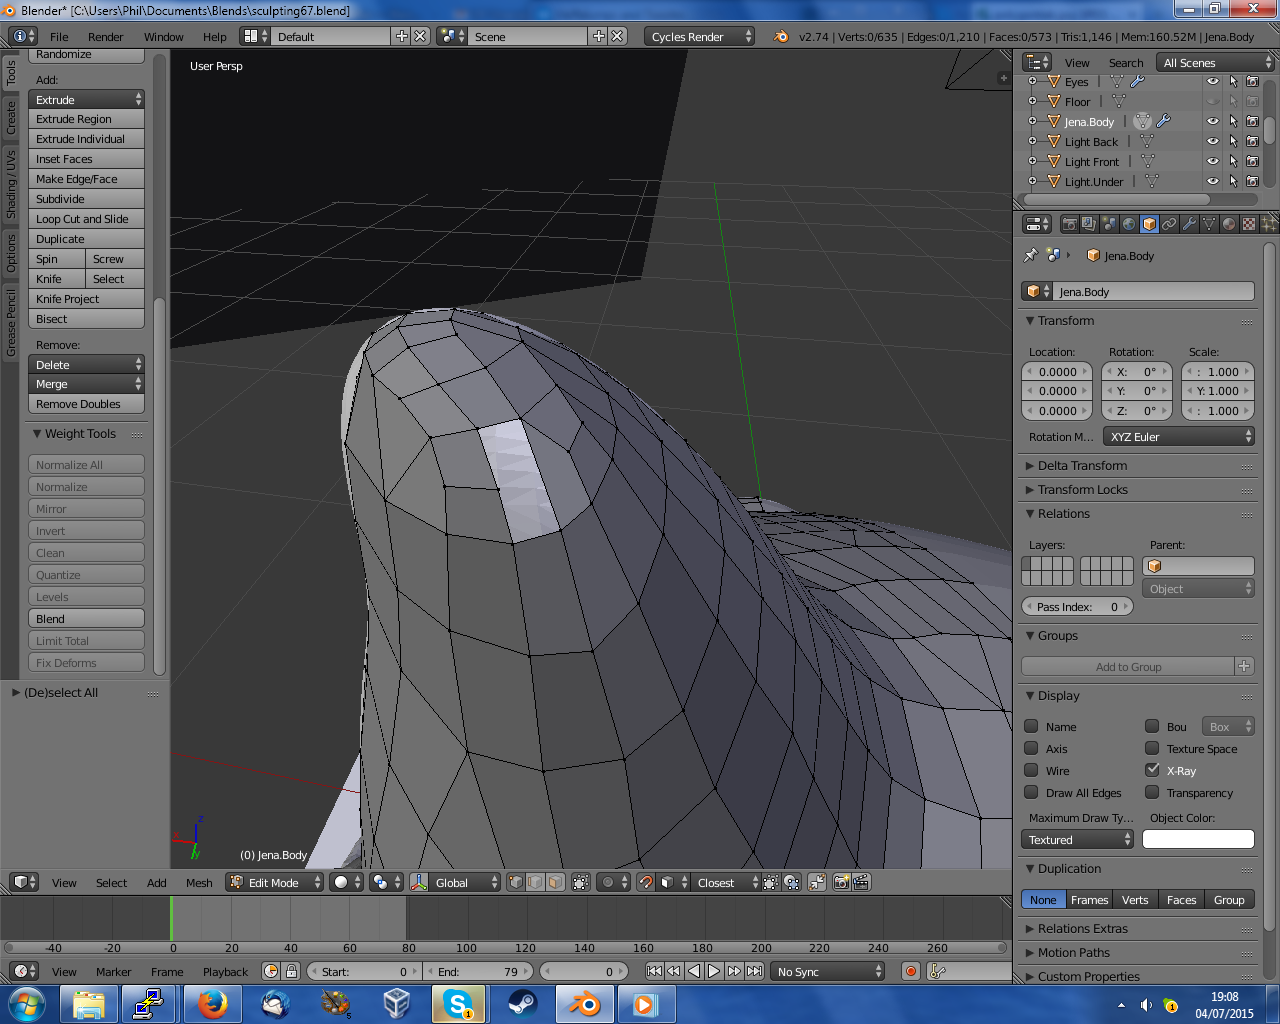1280x1024 pixels.
Task: Open the World properties tab (globe icon)
Action: coord(1129,224)
